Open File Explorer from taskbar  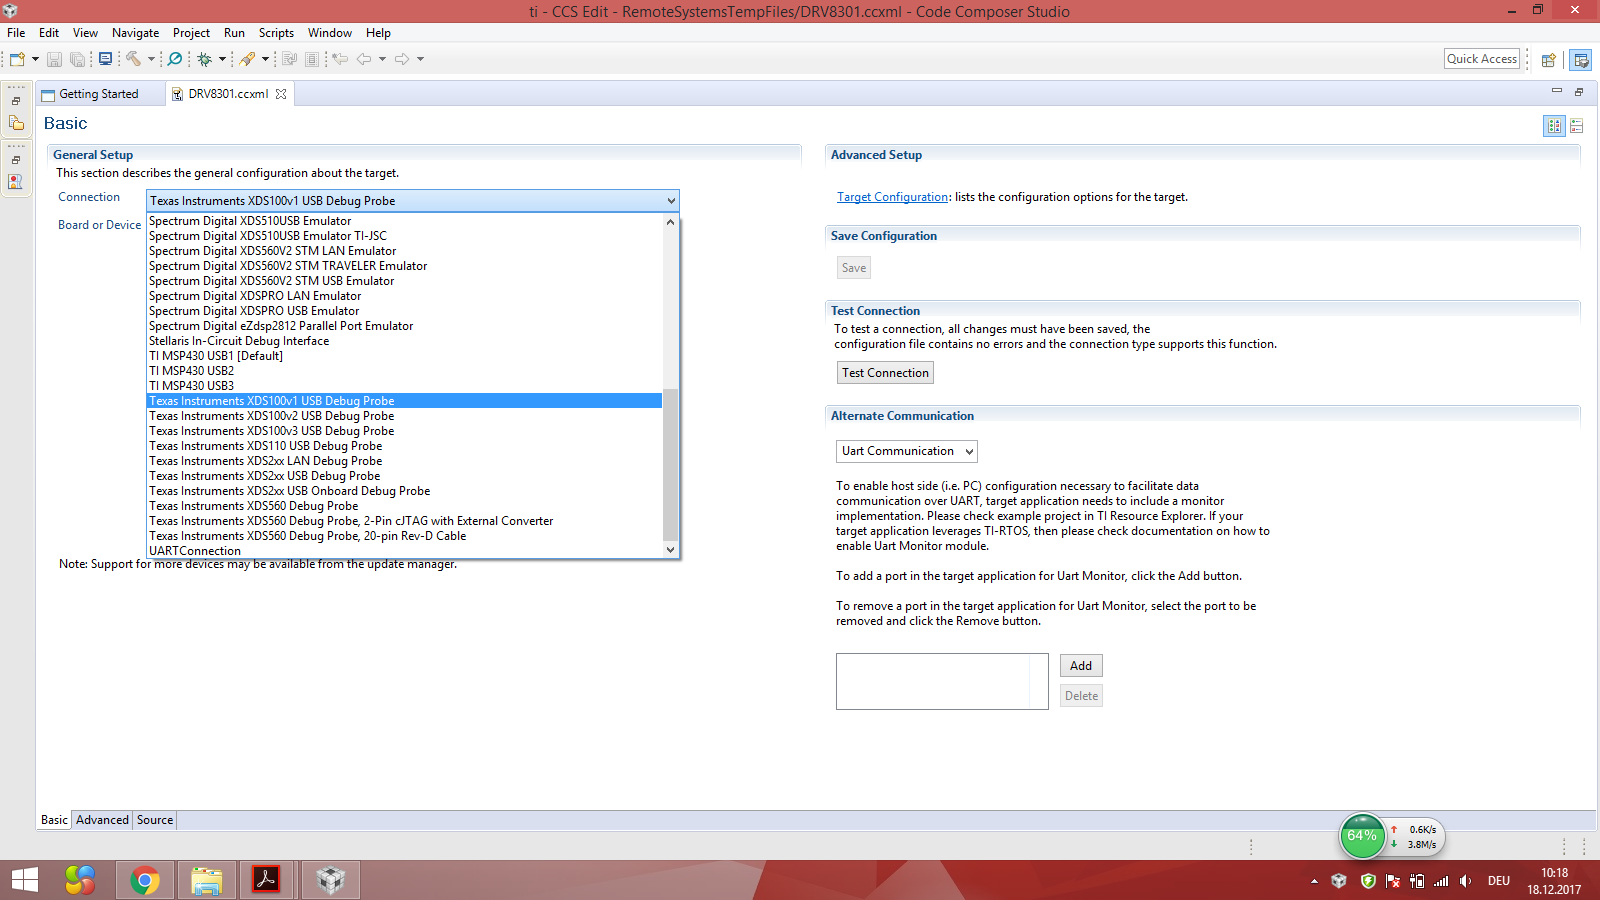coord(207,880)
